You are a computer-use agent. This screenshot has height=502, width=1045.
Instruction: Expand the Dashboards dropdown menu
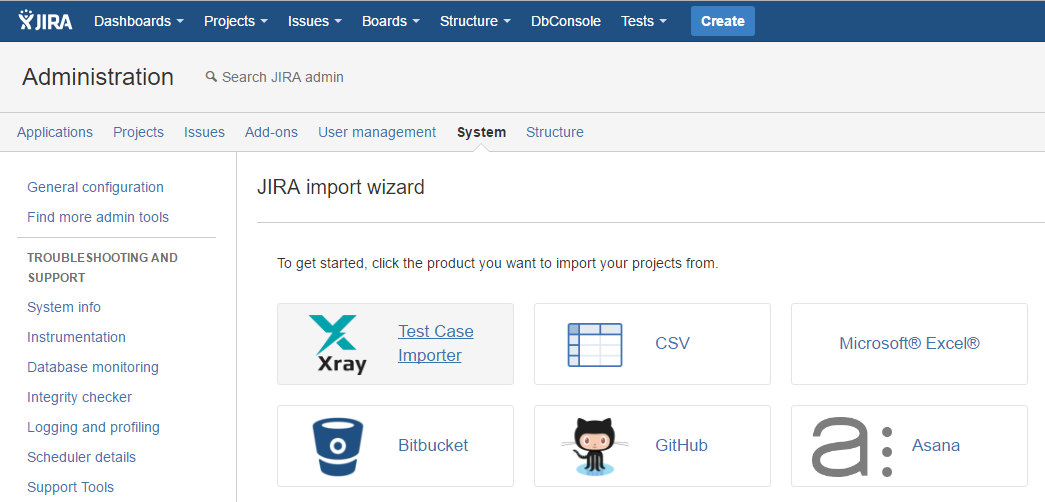pos(139,21)
